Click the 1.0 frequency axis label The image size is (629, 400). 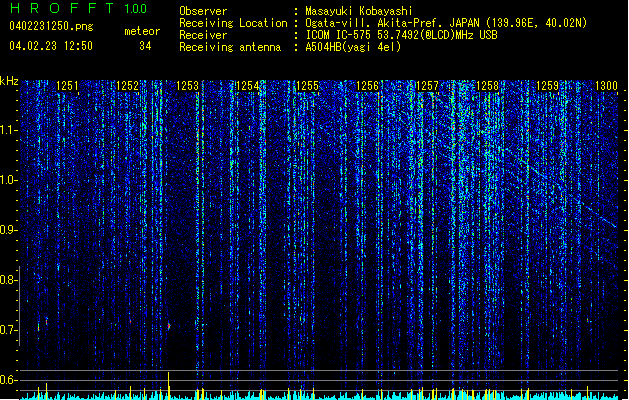click(9, 180)
